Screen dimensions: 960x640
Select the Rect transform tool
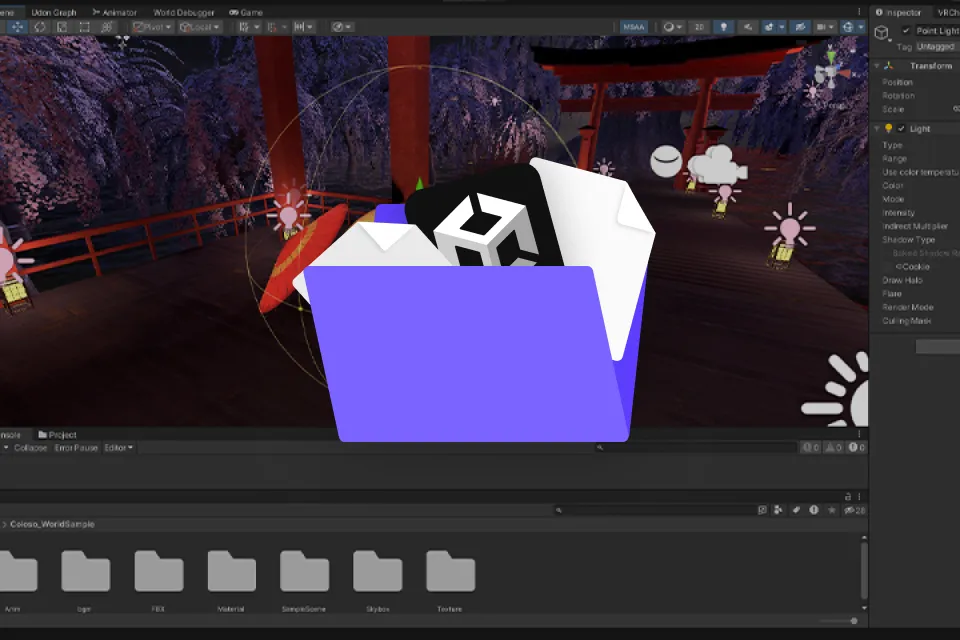(84, 27)
